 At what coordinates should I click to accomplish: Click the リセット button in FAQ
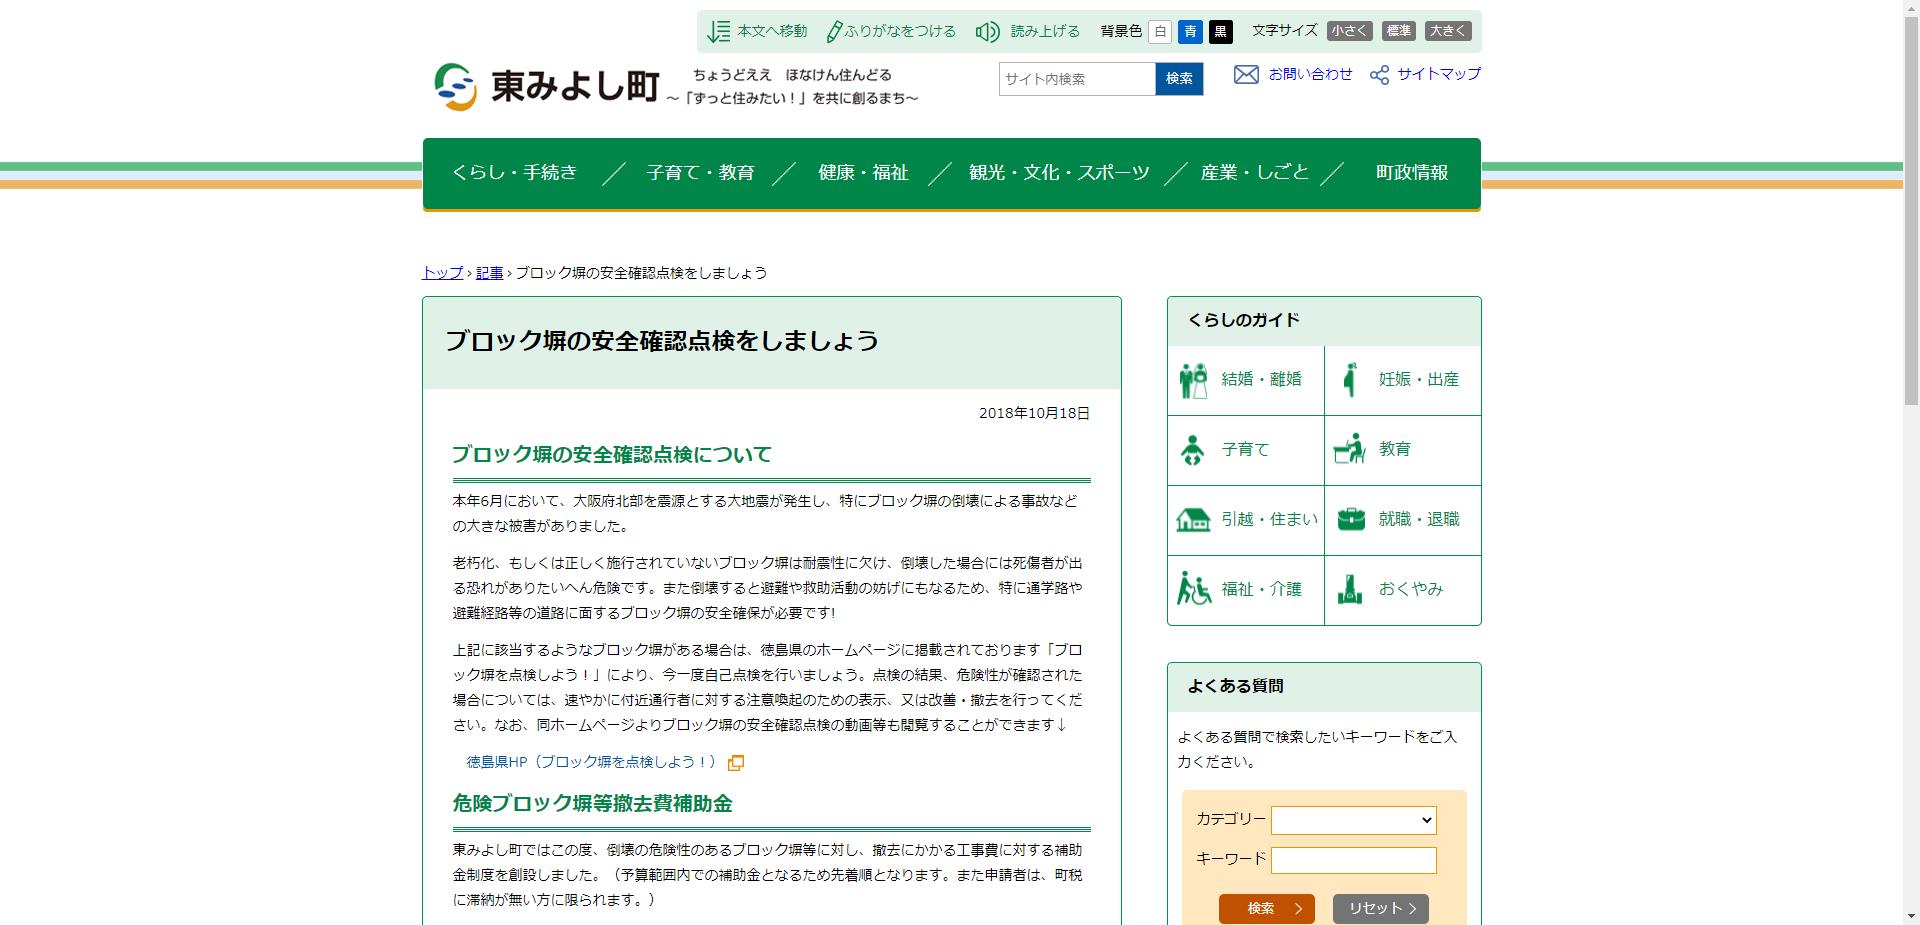[x=1380, y=909]
